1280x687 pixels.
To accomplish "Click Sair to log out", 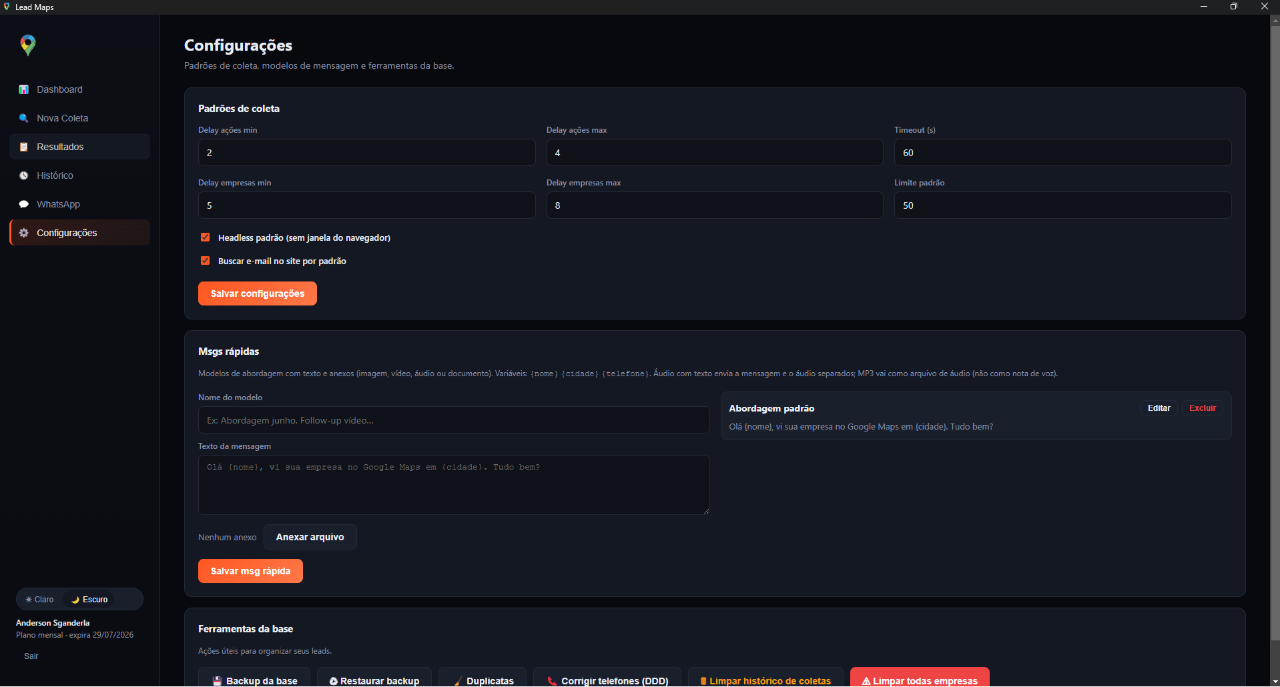I will point(31,656).
